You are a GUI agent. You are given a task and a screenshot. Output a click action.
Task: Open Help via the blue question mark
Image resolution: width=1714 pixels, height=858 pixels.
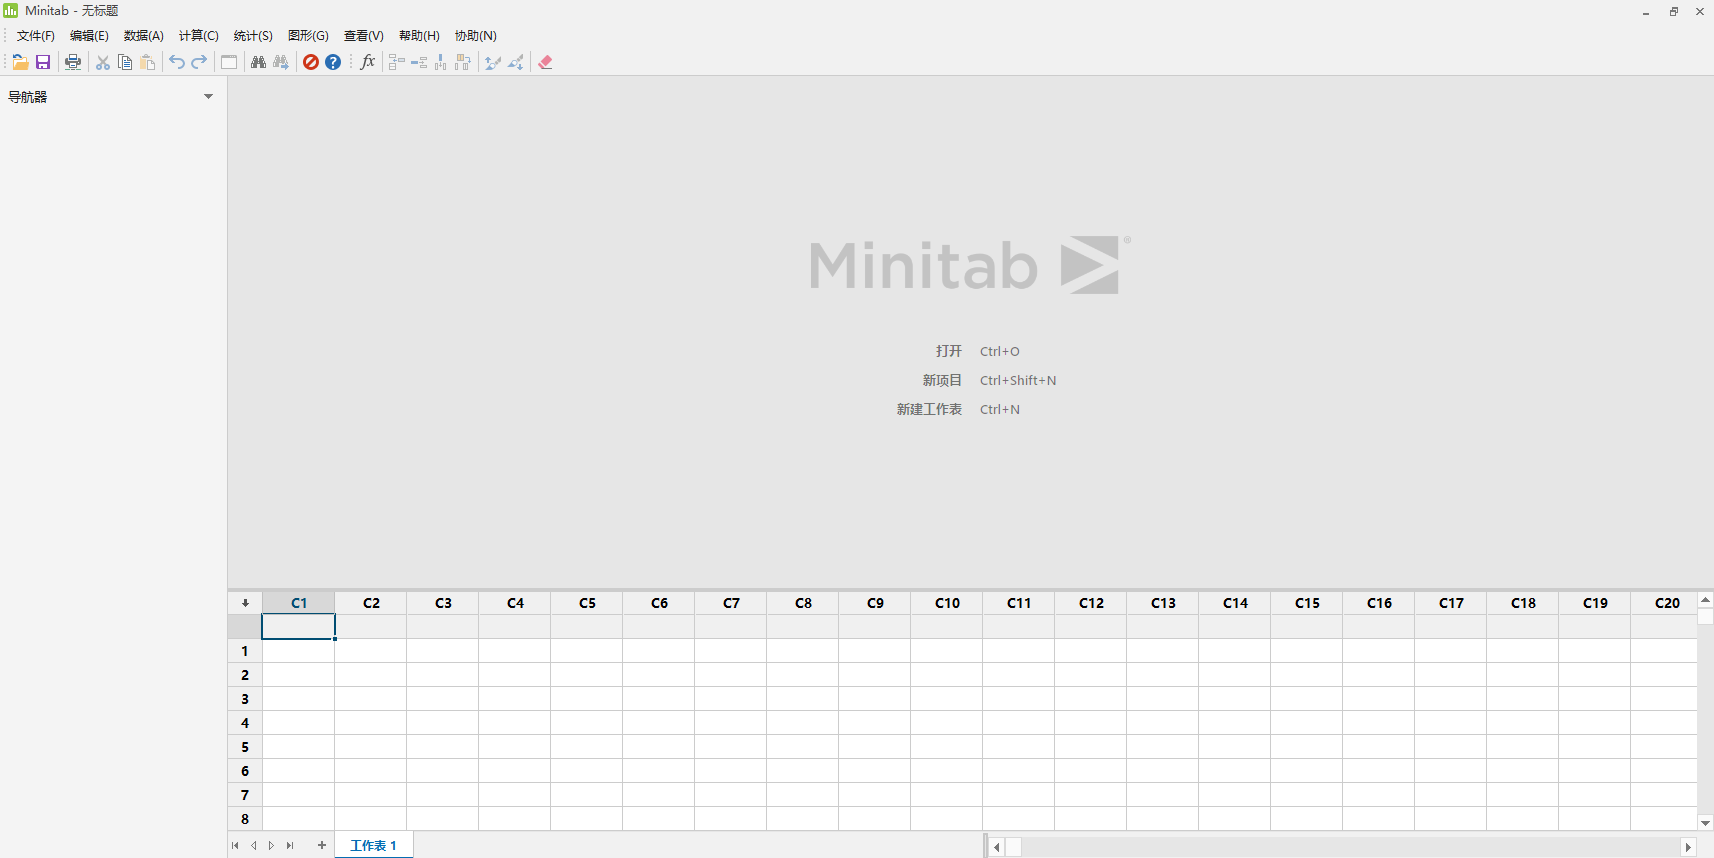(x=333, y=62)
